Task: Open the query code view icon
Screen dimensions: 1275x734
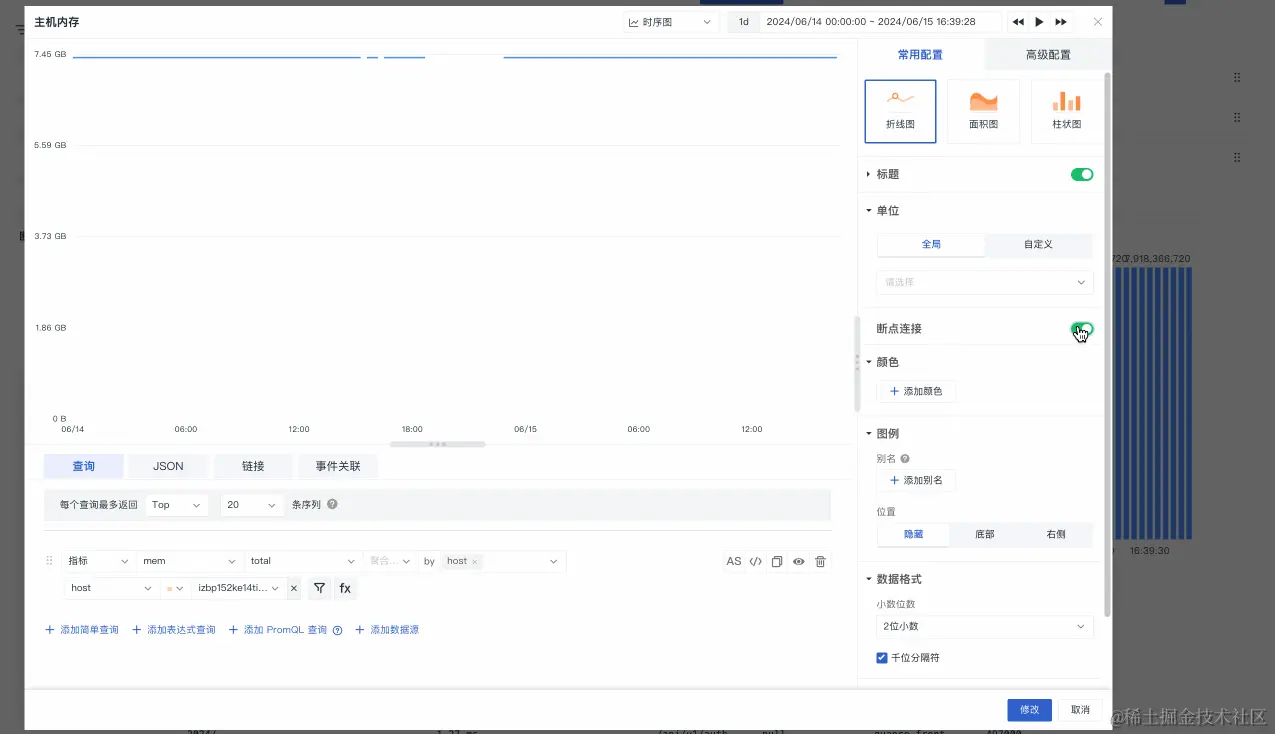Action: (x=756, y=562)
